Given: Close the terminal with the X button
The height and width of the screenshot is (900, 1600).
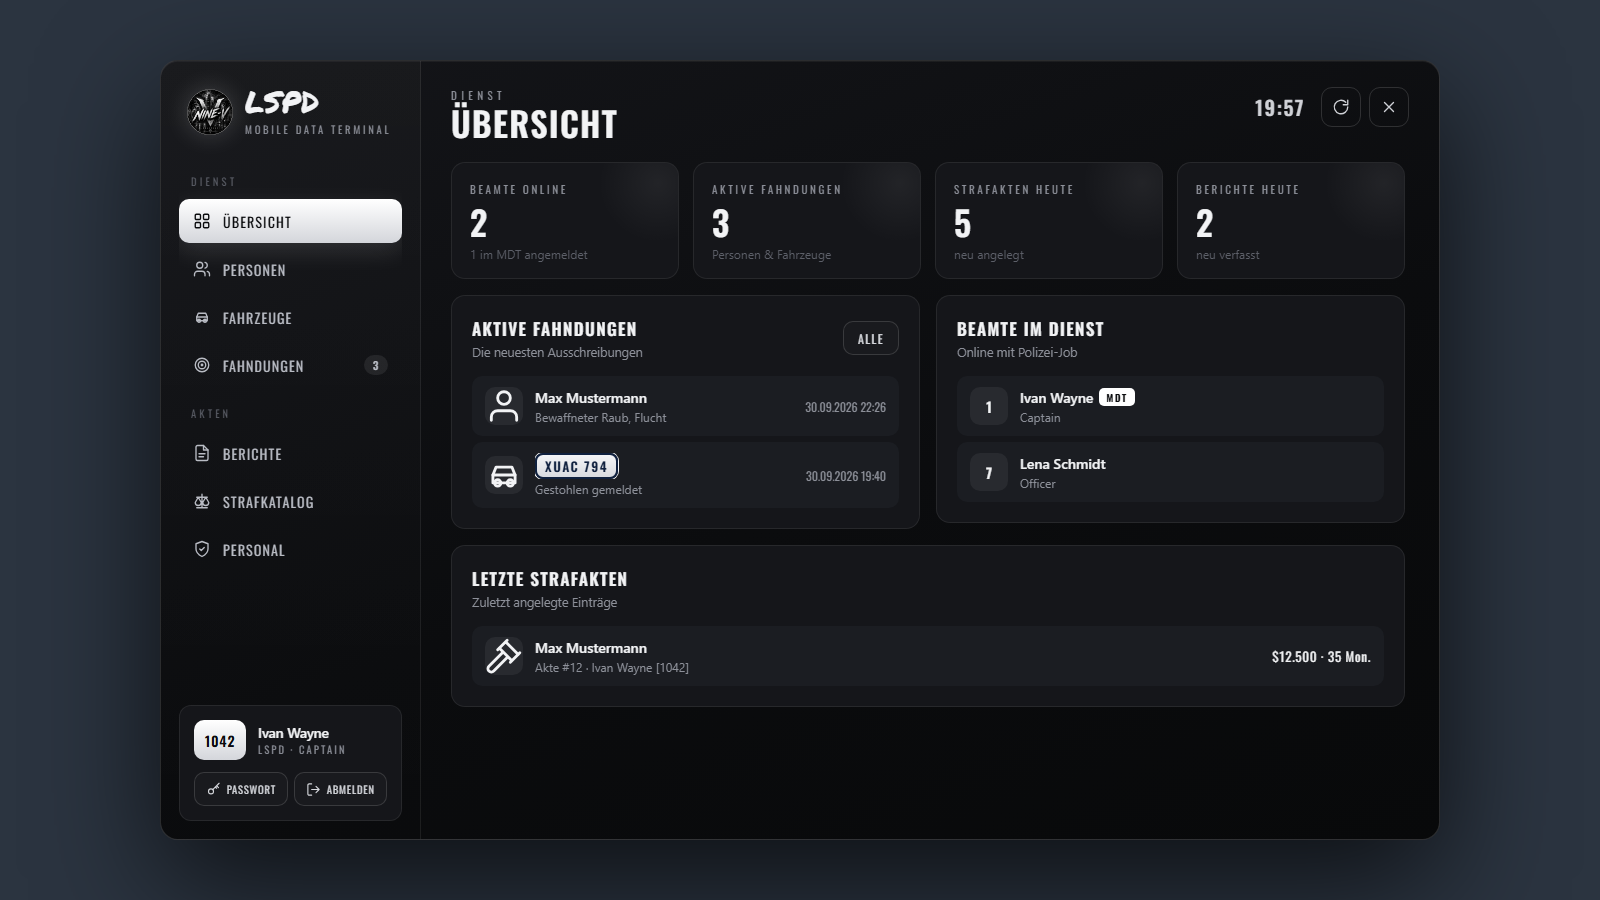Looking at the screenshot, I should click(1389, 107).
